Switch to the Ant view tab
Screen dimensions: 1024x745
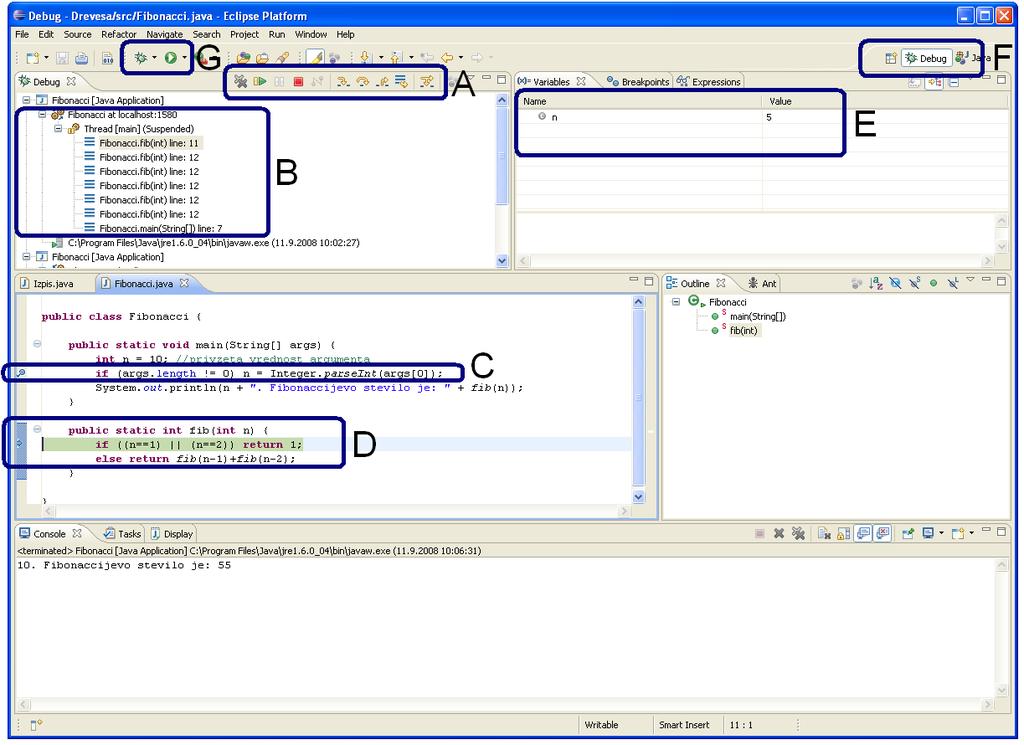pyautogui.click(x=762, y=283)
